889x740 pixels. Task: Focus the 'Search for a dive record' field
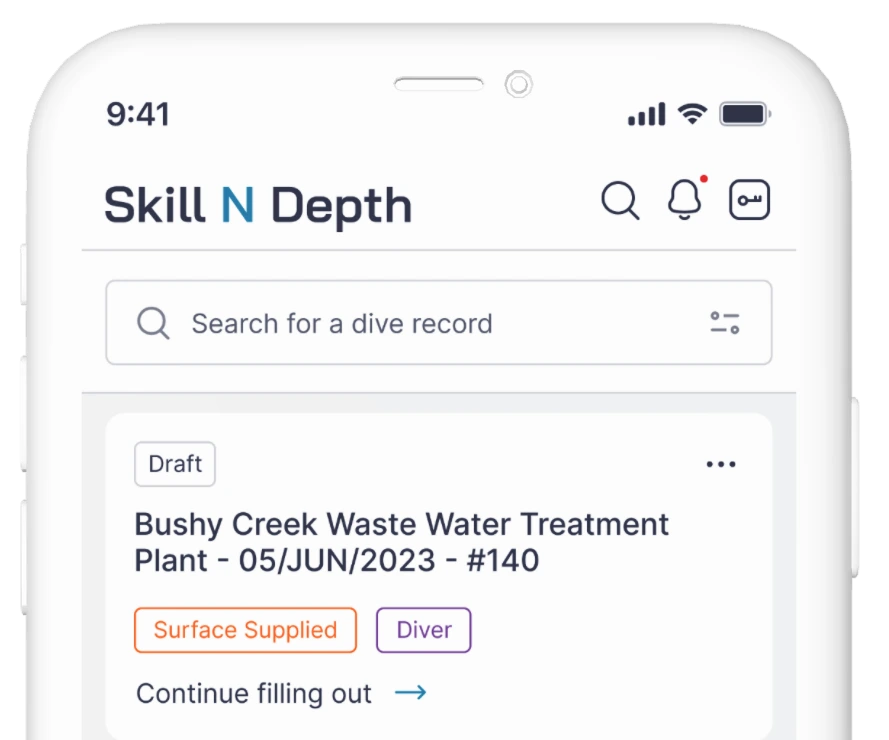coord(439,323)
